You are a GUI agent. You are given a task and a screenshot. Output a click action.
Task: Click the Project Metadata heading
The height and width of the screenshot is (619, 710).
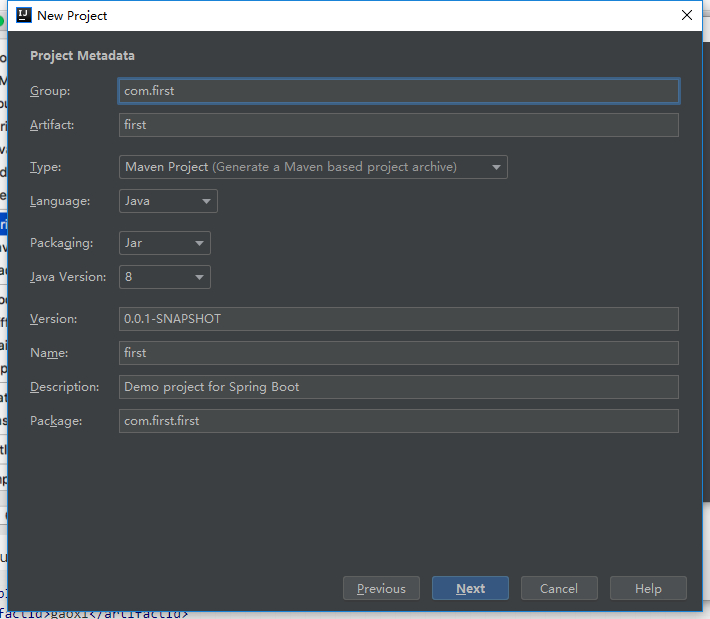(x=82, y=56)
